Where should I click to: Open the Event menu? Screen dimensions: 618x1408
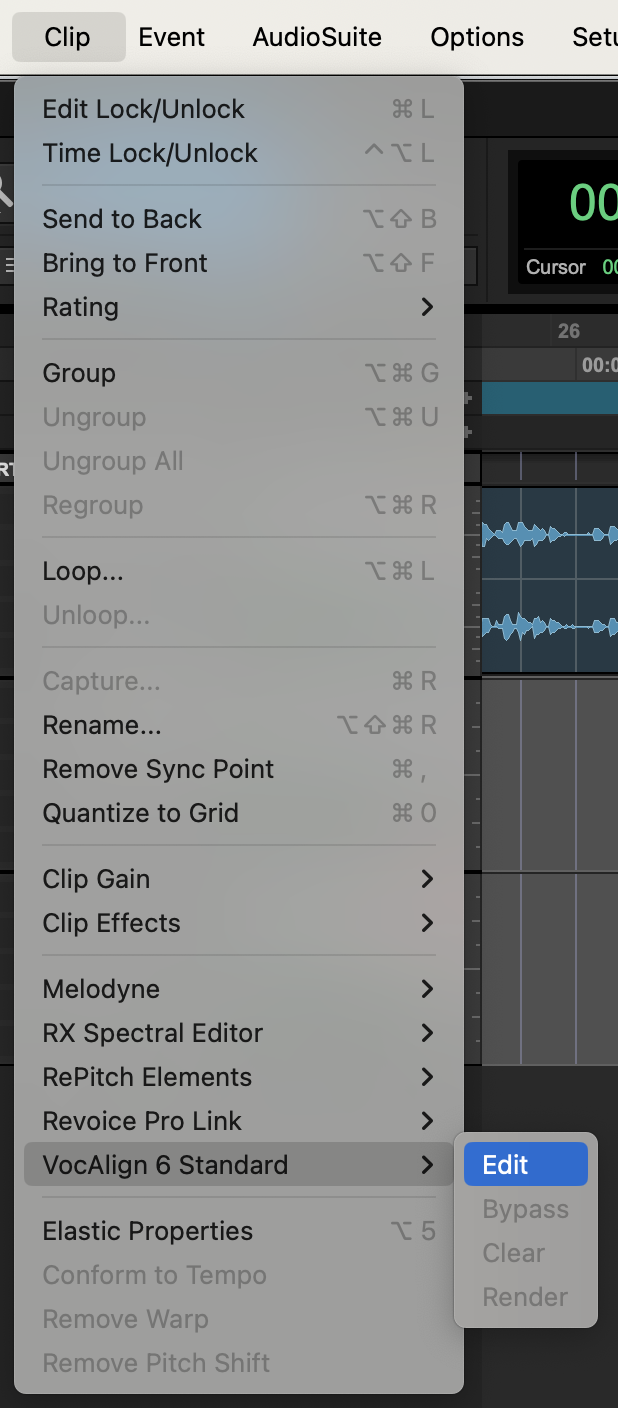tap(172, 37)
